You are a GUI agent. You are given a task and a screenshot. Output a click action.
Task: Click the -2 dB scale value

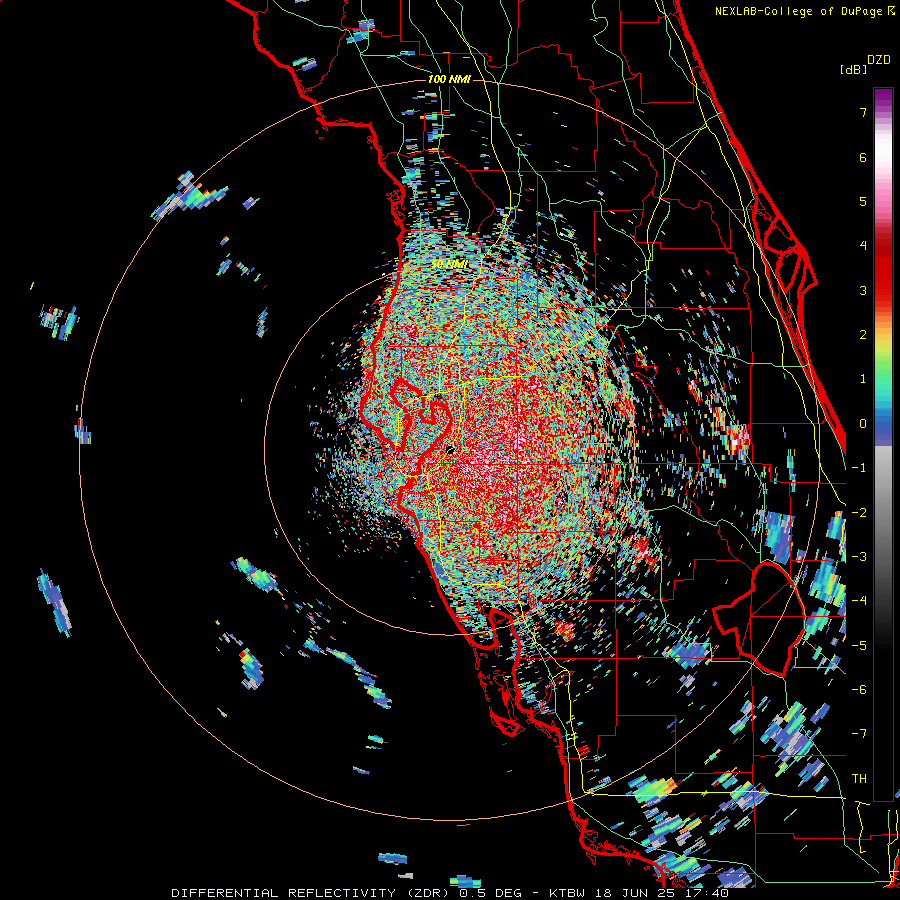859,513
